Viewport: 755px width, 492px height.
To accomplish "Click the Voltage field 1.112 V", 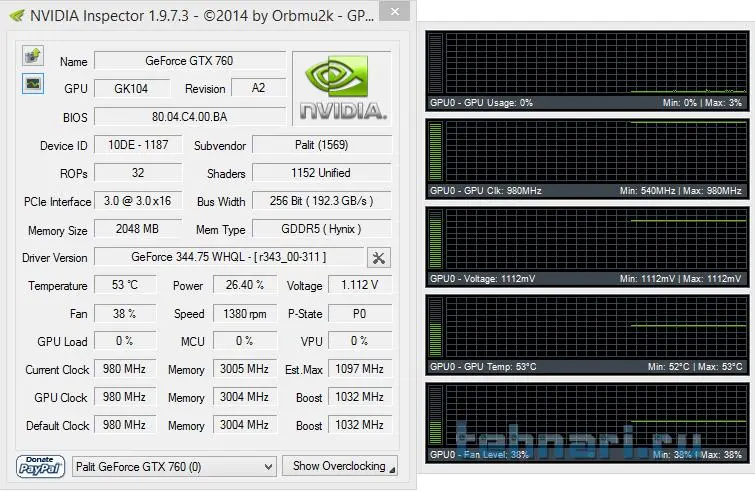I will coord(360,285).
